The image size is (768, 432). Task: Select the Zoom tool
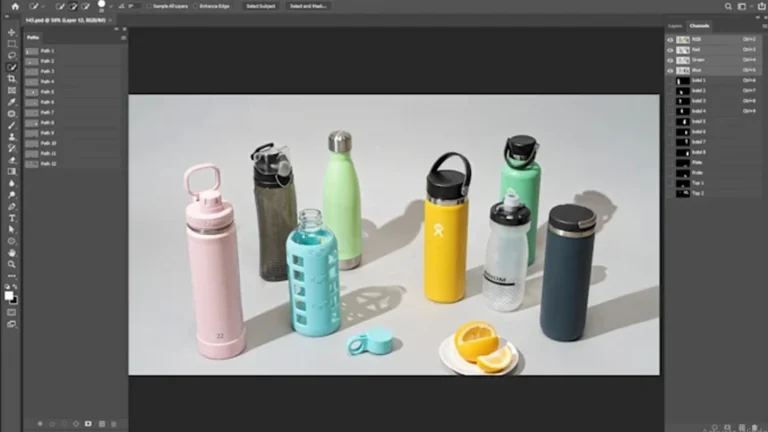point(12,264)
